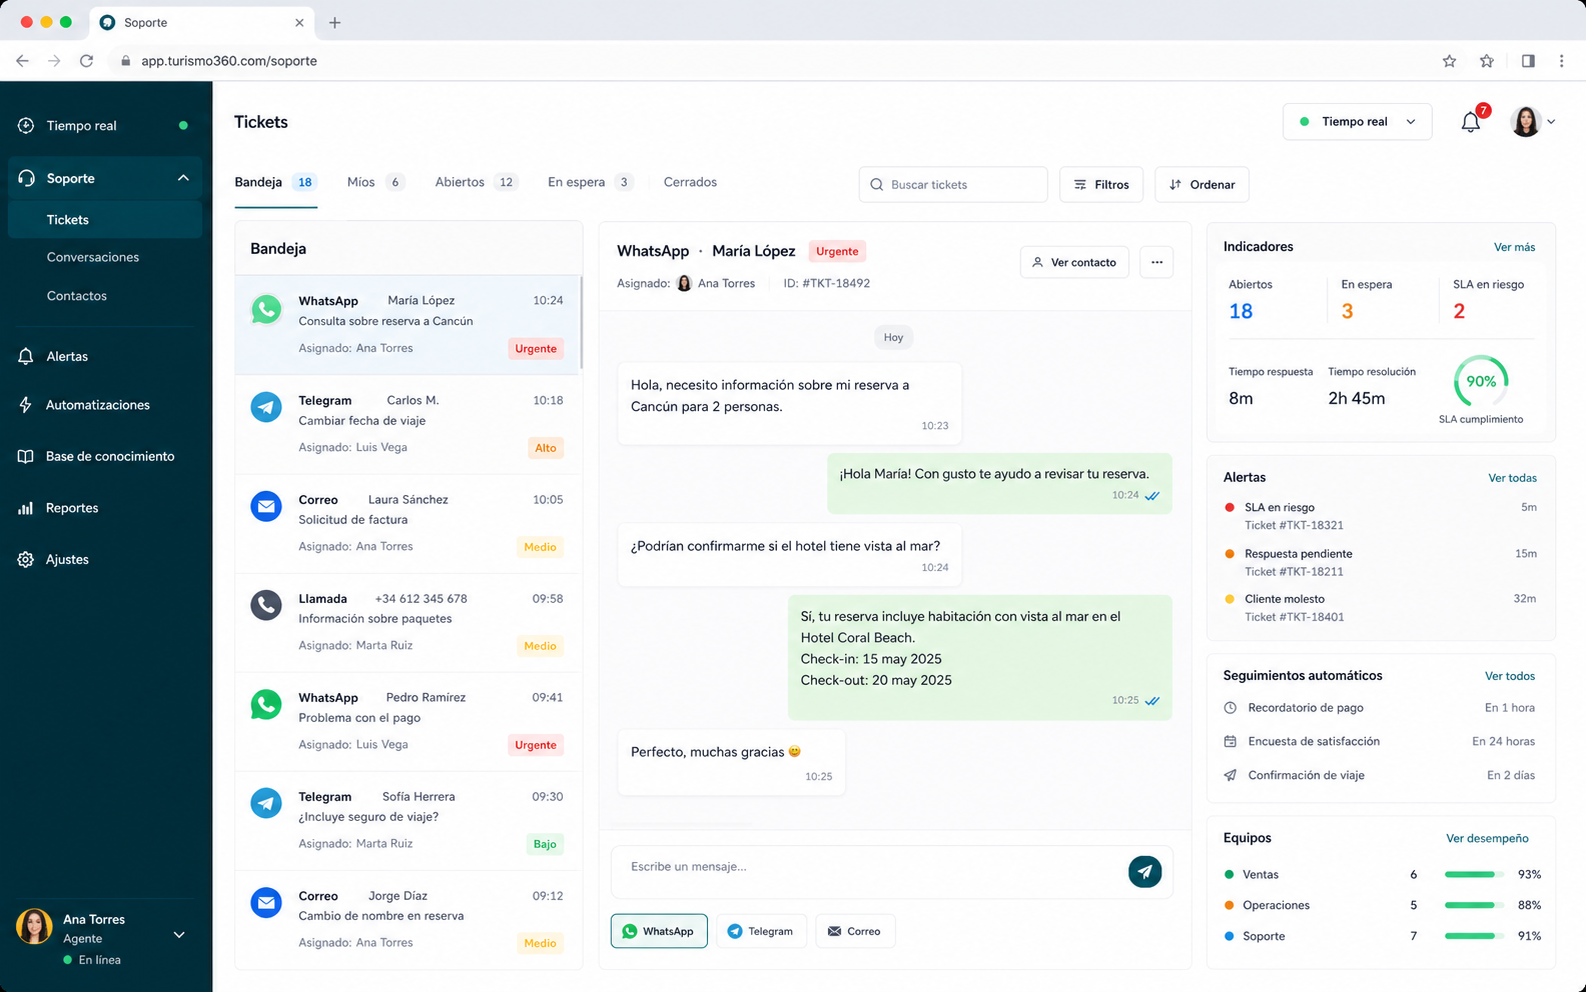Image resolution: width=1586 pixels, height=992 pixels.
Task: Open the SLA en riesgo alert TKT-18321
Action: click(x=1380, y=516)
